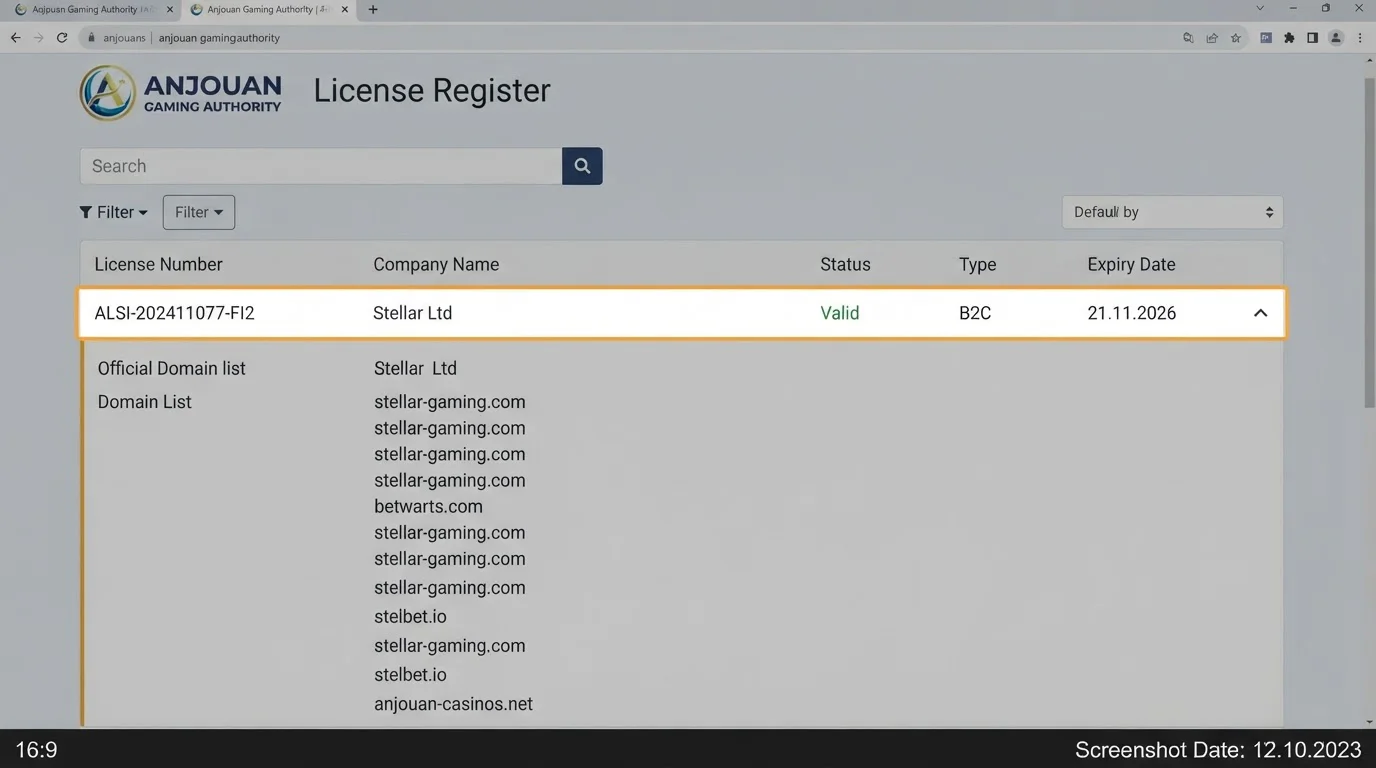The image size is (1376, 768).
Task: Switch to the inactive Aojpusn Gaming Authority tab
Action: (92, 10)
